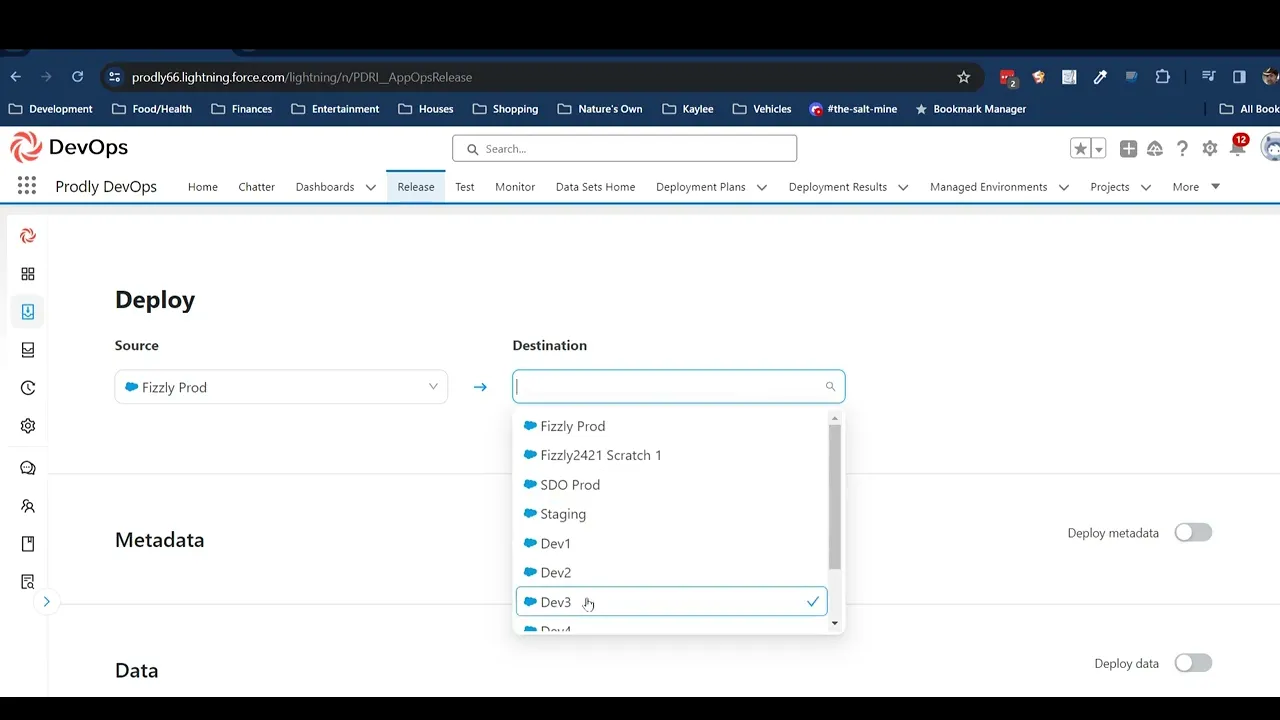
Task: Open the Data Sets Home tab
Action: [x=595, y=187]
